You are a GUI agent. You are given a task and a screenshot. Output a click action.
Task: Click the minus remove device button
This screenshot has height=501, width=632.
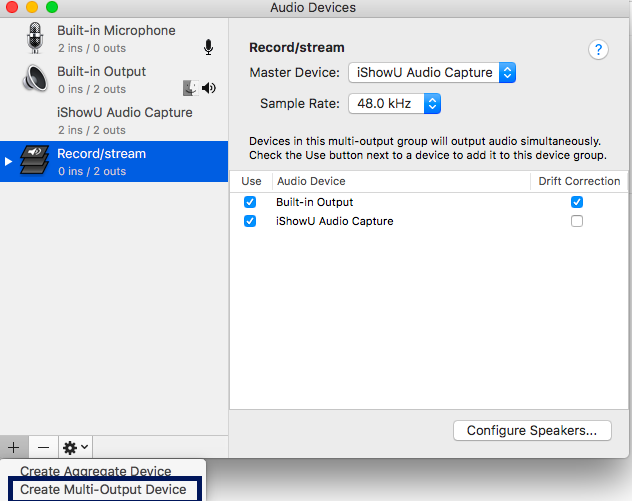[x=43, y=447]
